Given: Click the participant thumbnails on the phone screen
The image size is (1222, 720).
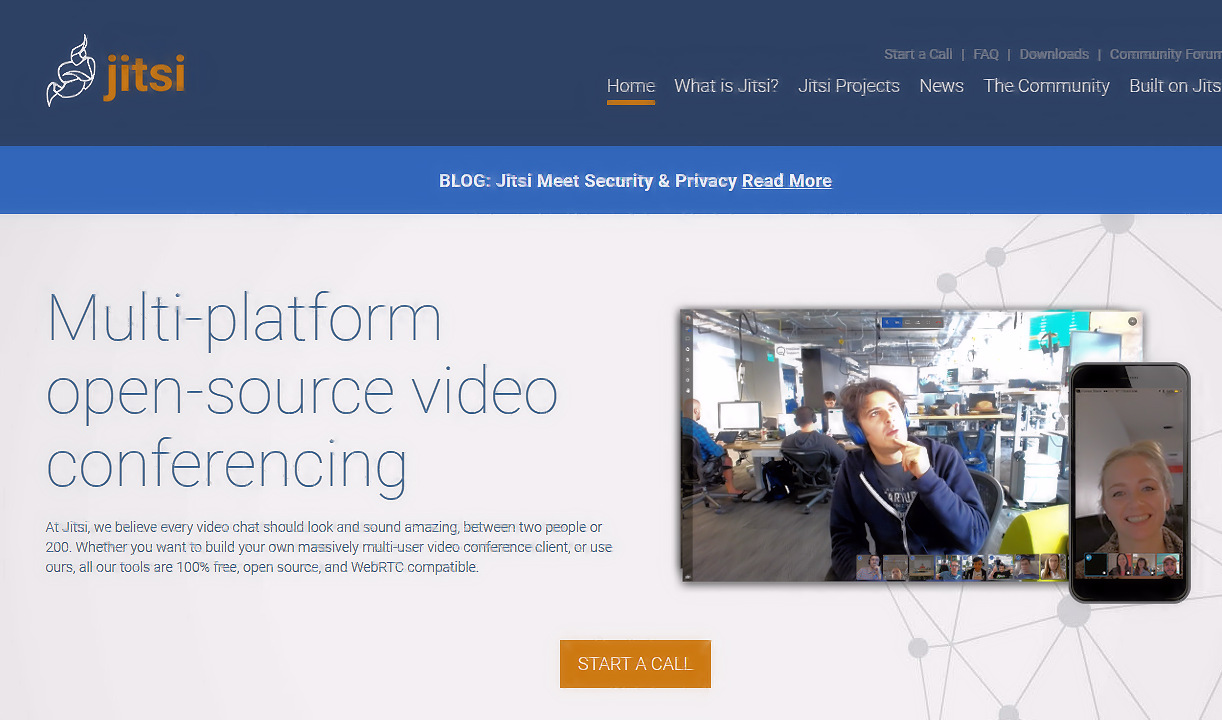Looking at the screenshot, I should (1132, 565).
